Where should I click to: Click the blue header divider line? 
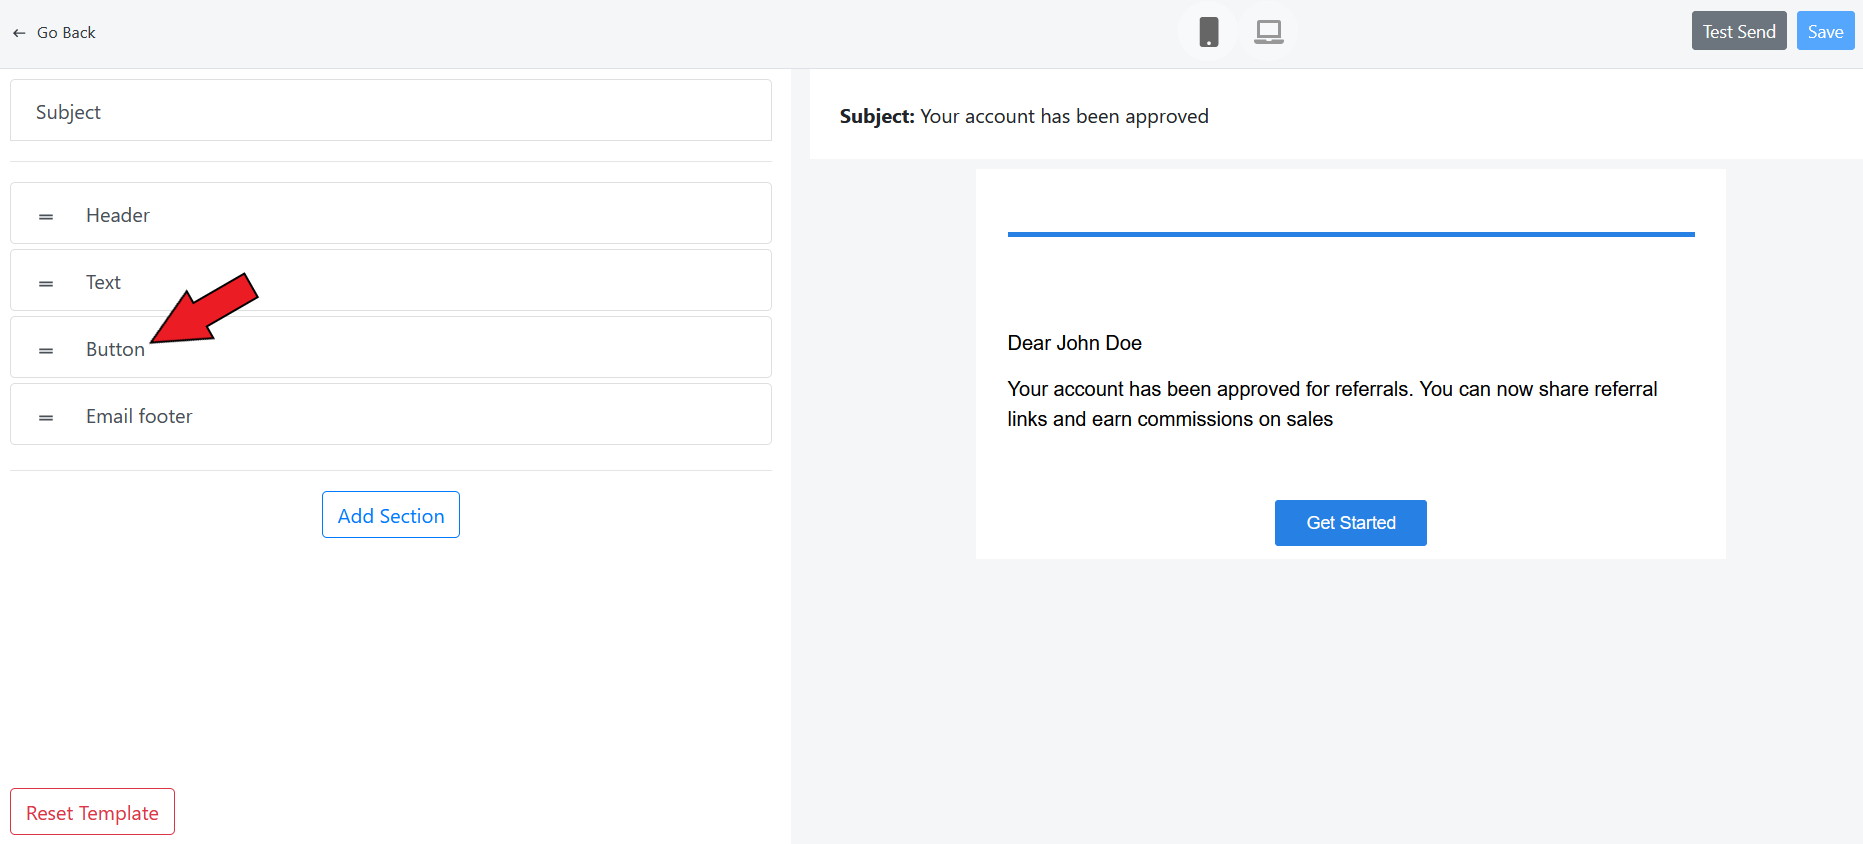click(x=1350, y=234)
